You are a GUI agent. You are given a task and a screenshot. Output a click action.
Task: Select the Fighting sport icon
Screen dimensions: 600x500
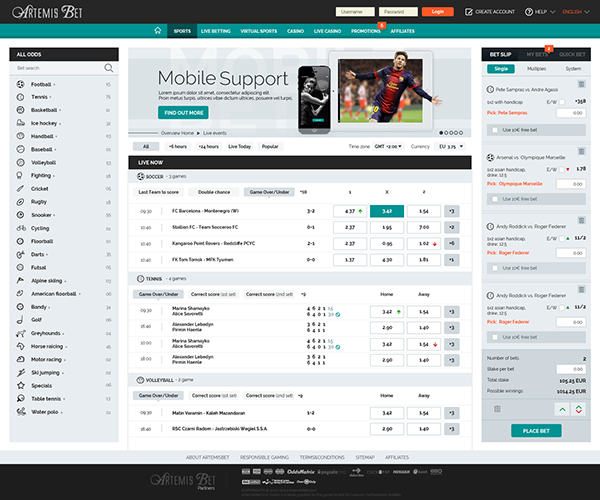(20, 176)
